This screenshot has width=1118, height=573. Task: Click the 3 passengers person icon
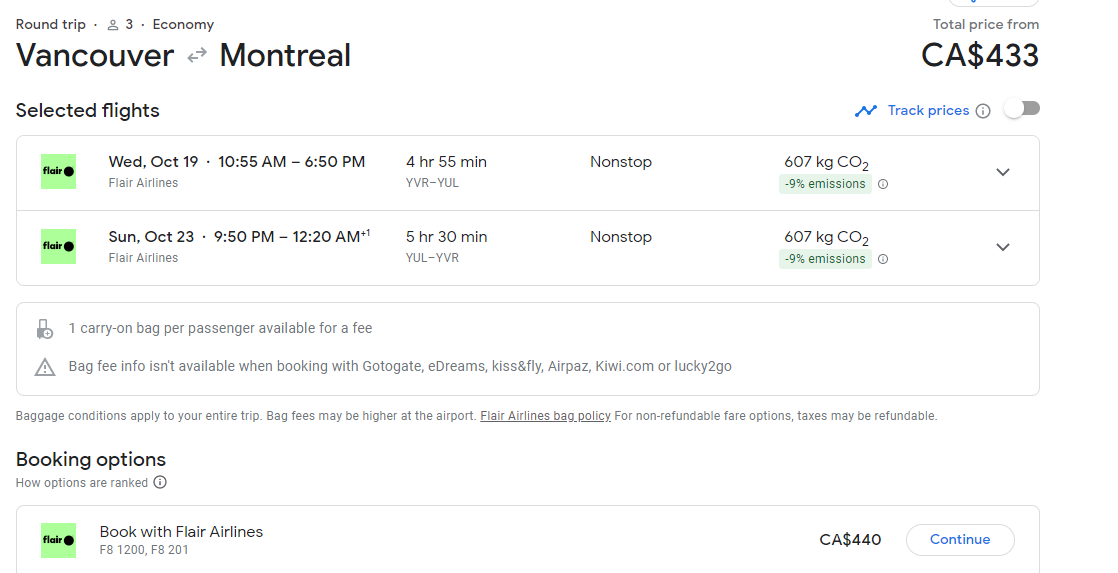coord(114,25)
